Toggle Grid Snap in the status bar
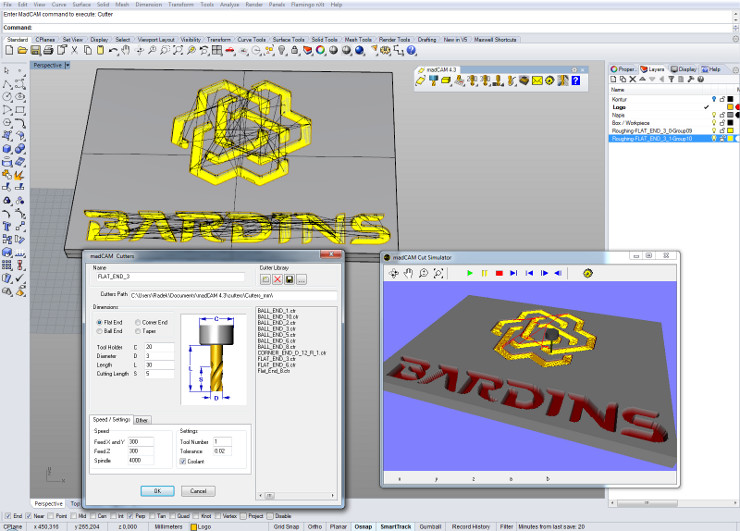 [x=286, y=526]
